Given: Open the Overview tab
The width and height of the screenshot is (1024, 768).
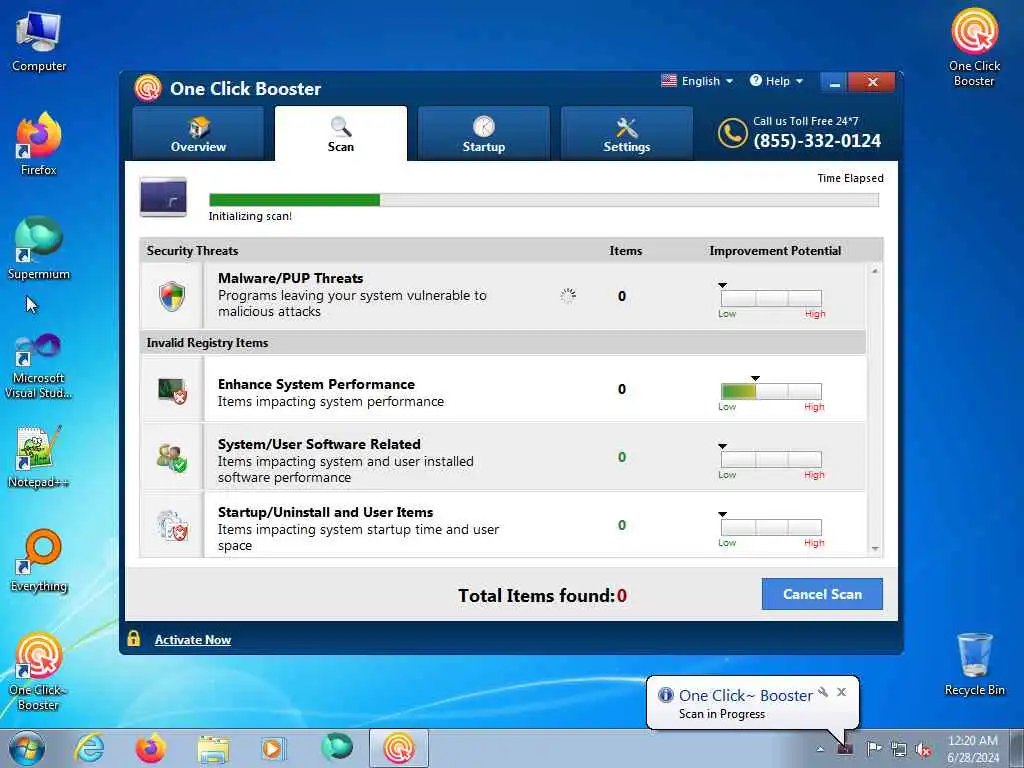Looking at the screenshot, I should click(x=198, y=134).
